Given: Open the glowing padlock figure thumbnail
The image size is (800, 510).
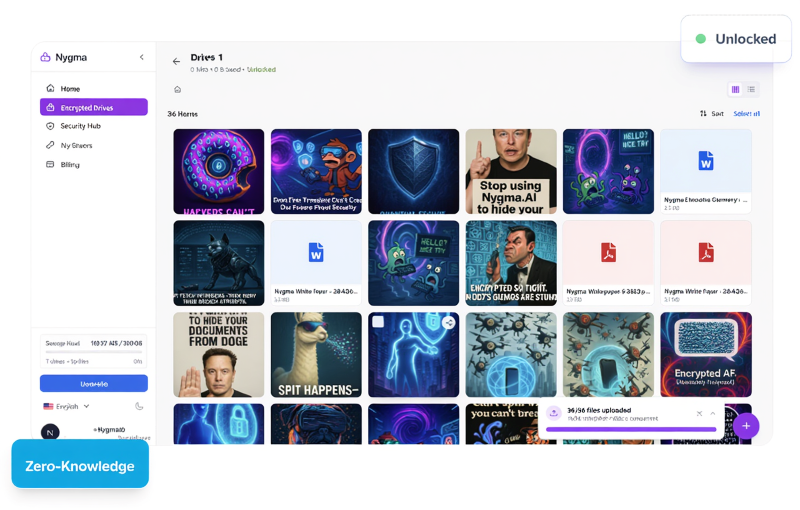Looking at the screenshot, I should (219, 424).
